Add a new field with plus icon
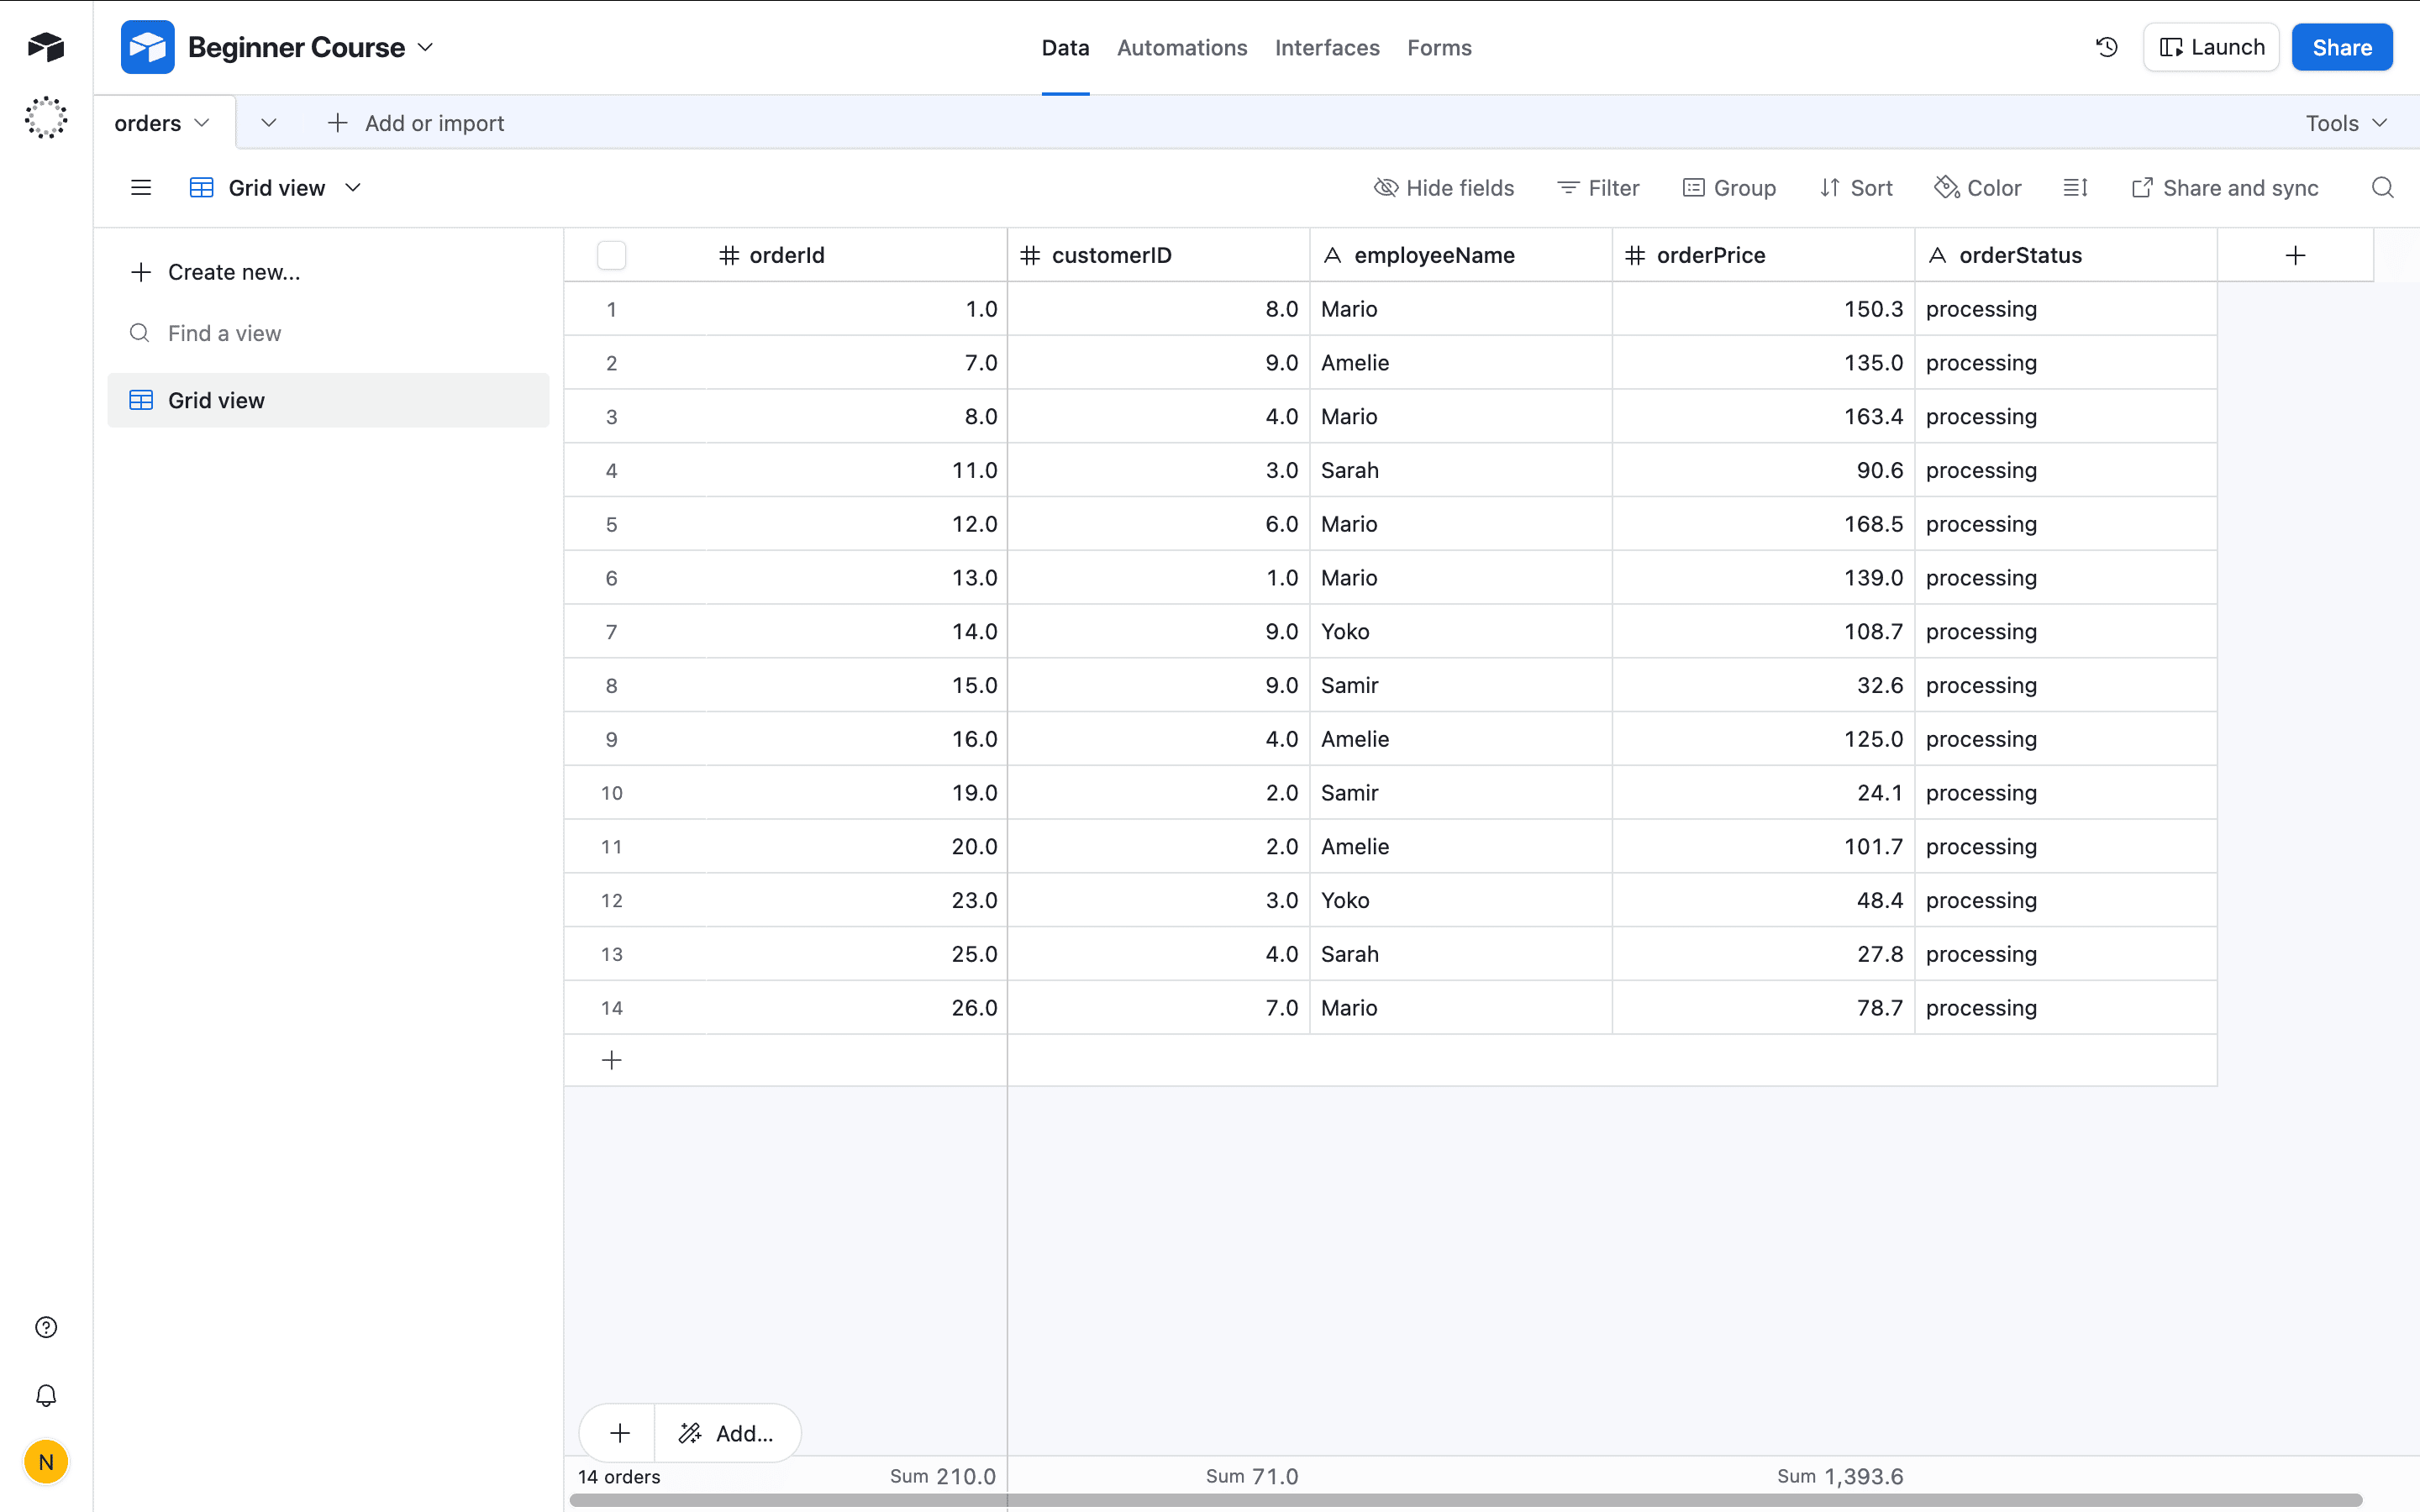 (x=2295, y=255)
